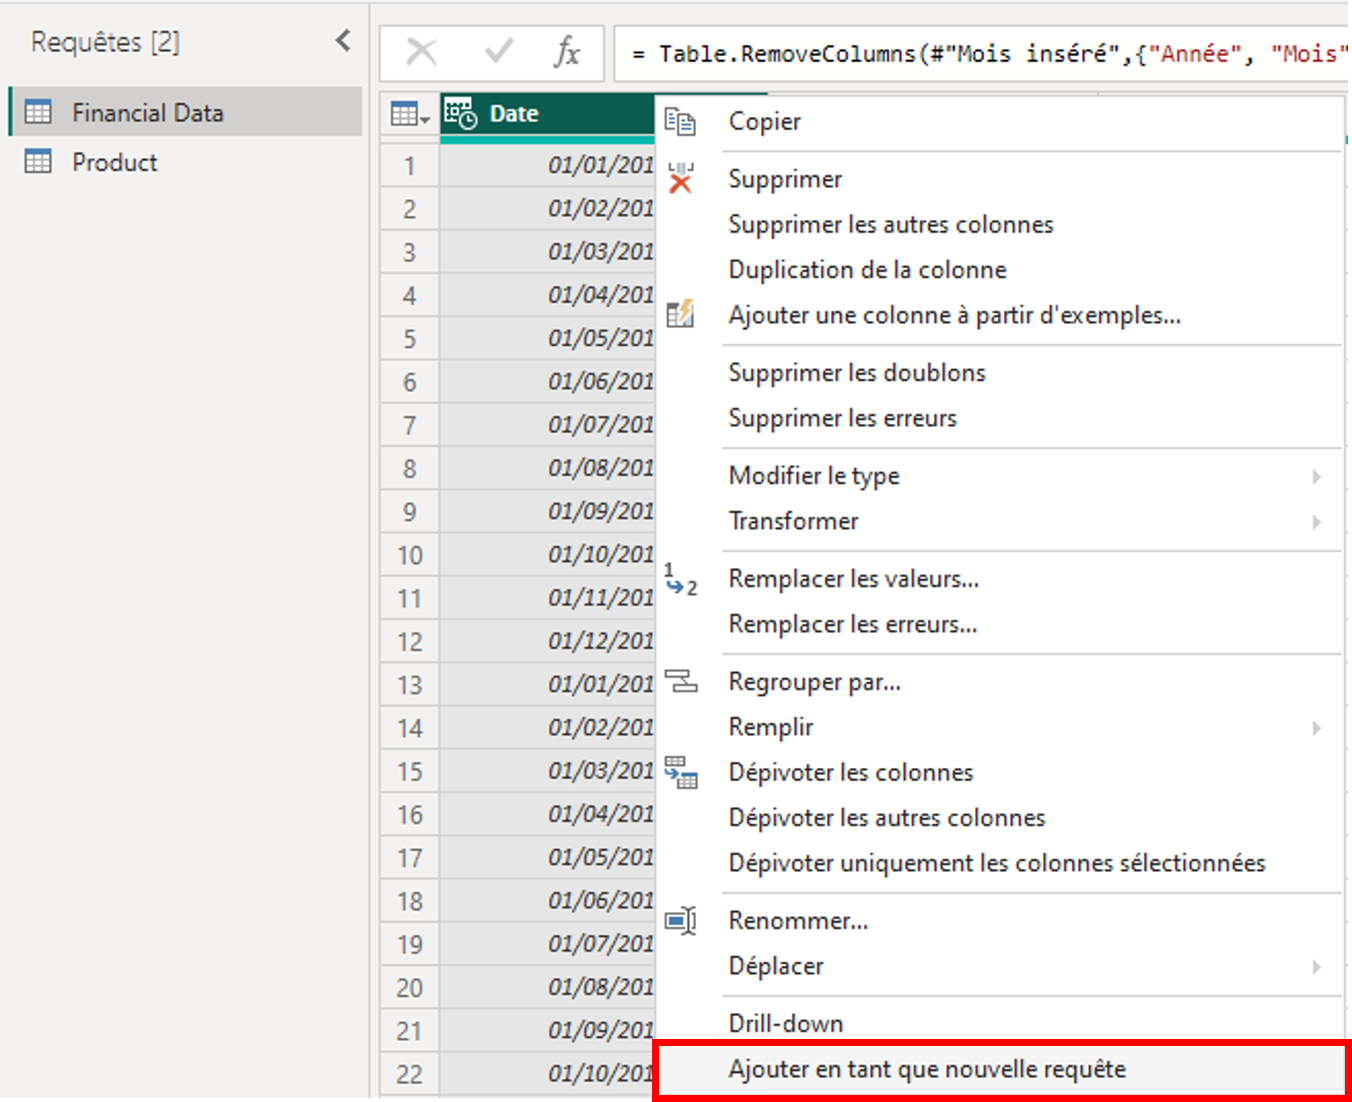Expand the Transformer submenu arrow
The width and height of the screenshot is (1352, 1102).
pos(1316,521)
